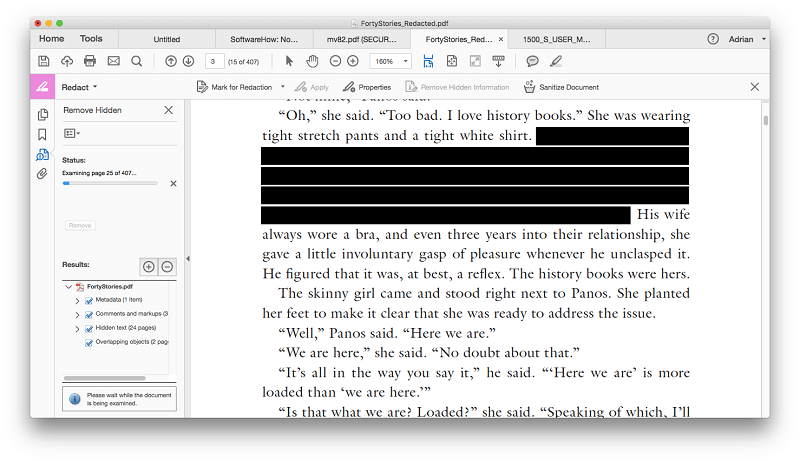Click the examination progress bar
The width and height of the screenshot is (800, 461).
coord(110,183)
